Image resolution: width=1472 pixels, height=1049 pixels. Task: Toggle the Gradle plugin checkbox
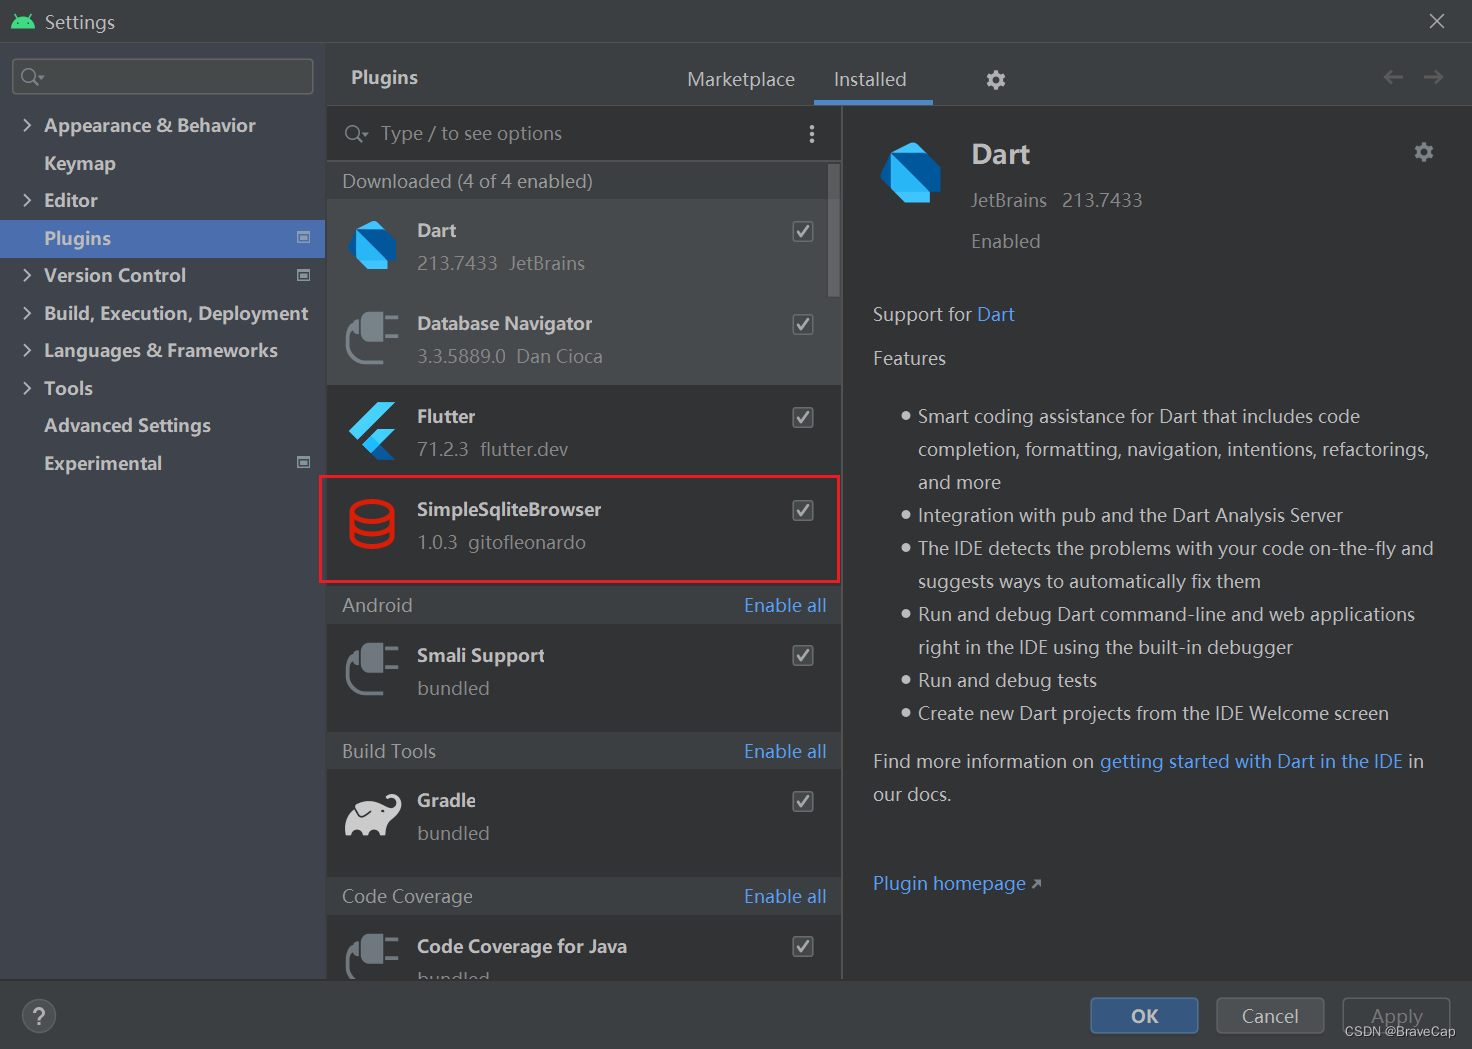803,802
